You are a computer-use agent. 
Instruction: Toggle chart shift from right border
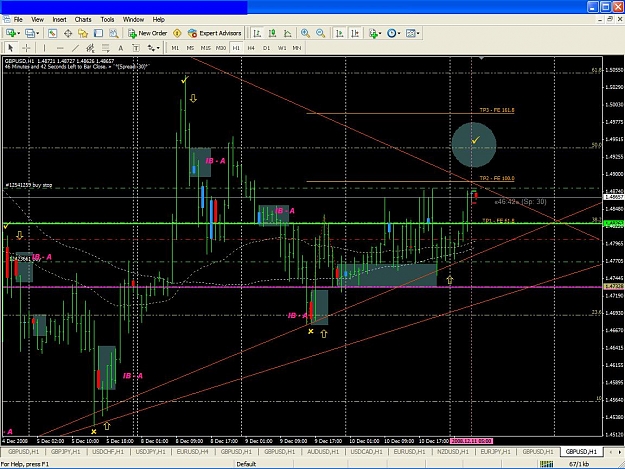click(355, 33)
